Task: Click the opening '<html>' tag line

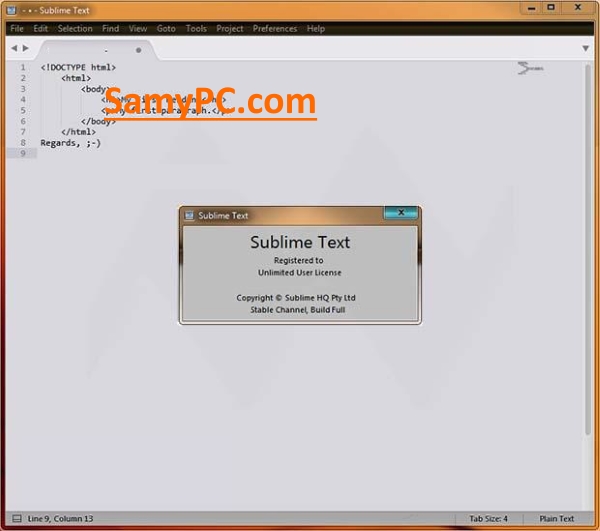Action: coord(76,78)
